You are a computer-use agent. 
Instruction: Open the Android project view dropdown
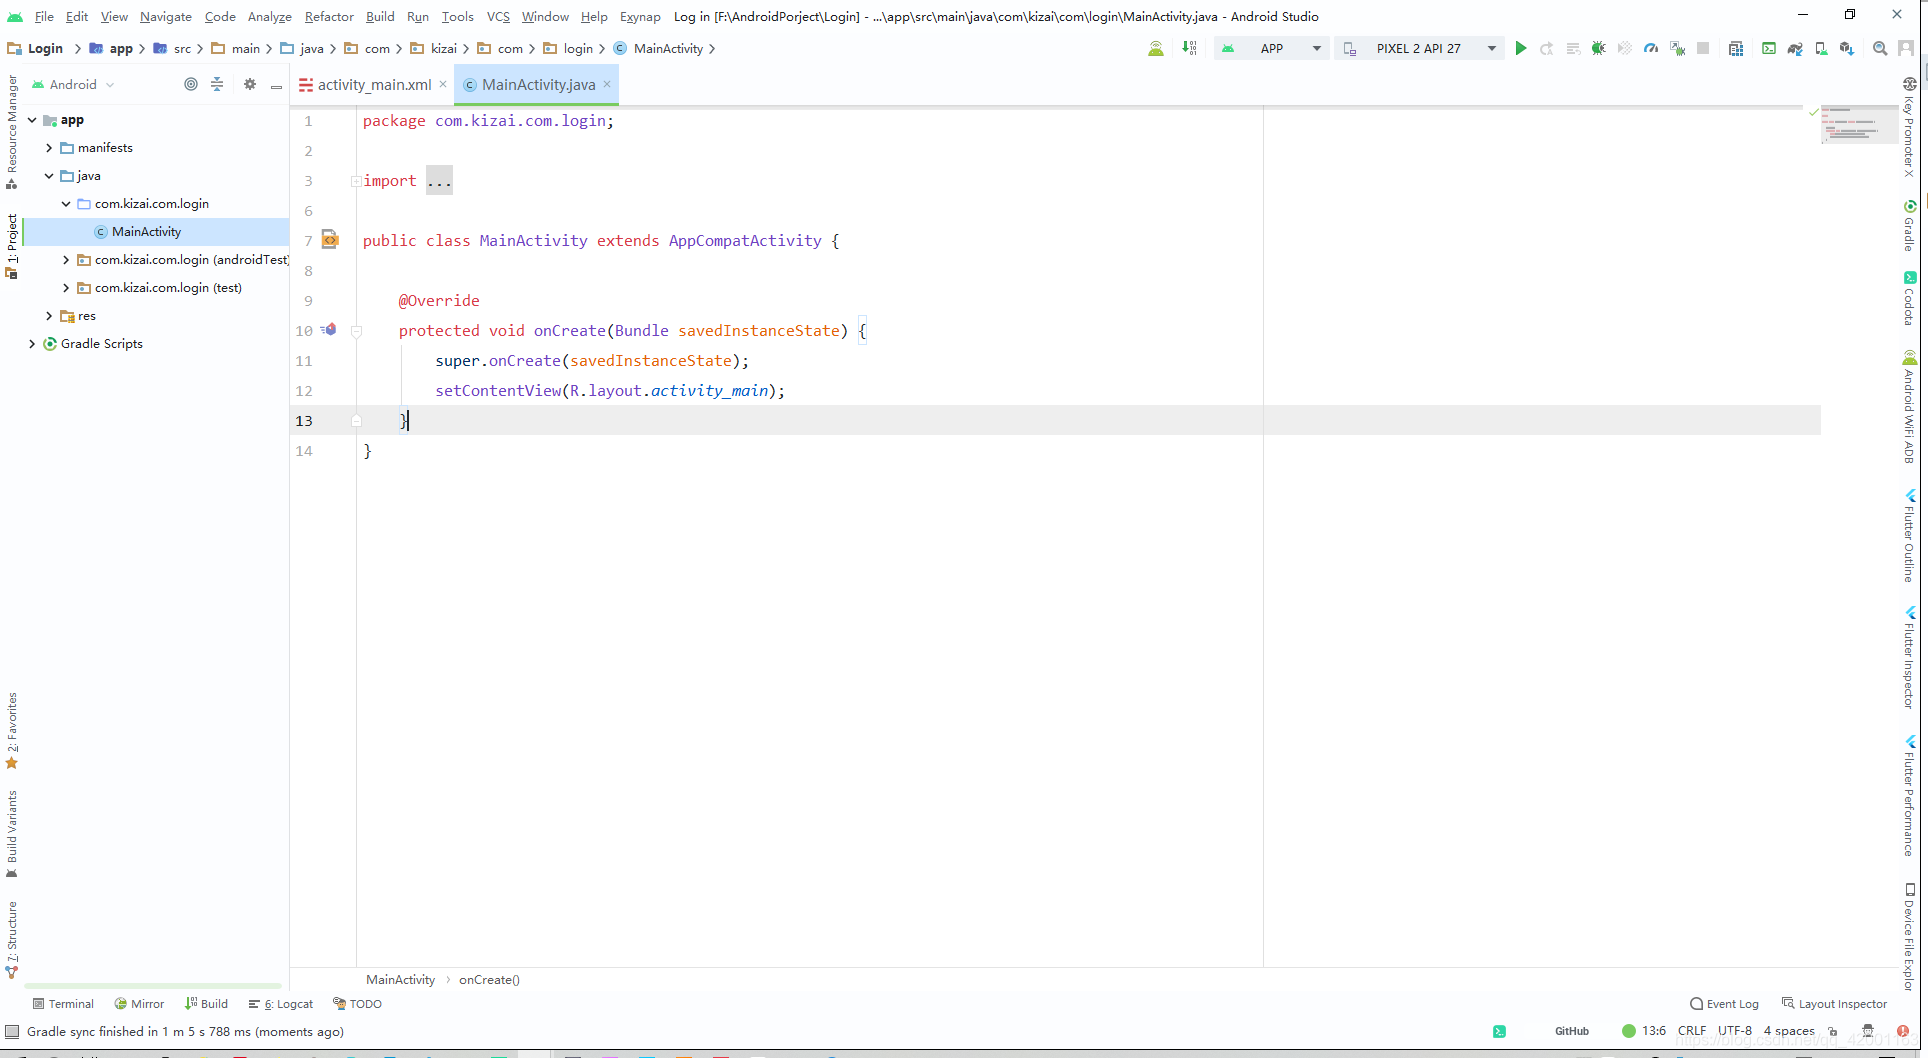(x=73, y=84)
